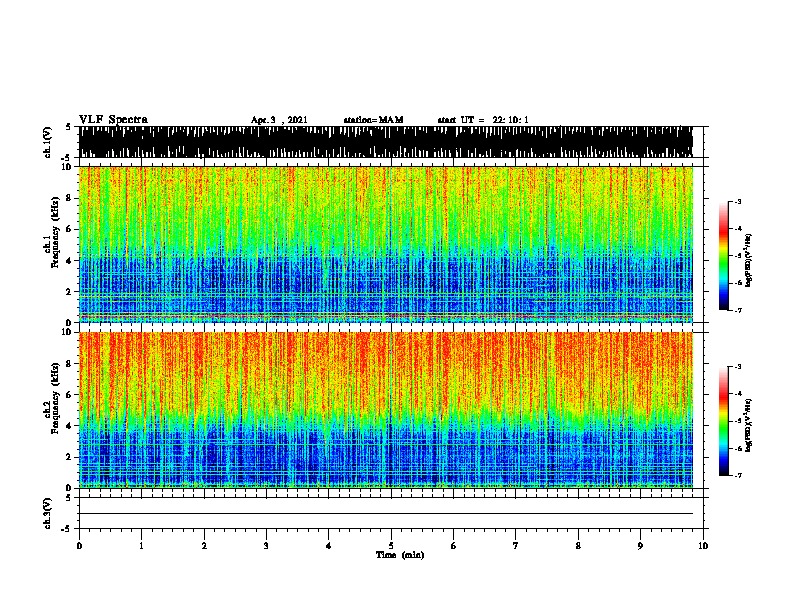Click the flat line in ch.3(V) panel
This screenshot has width=792, height=612.
[386, 514]
